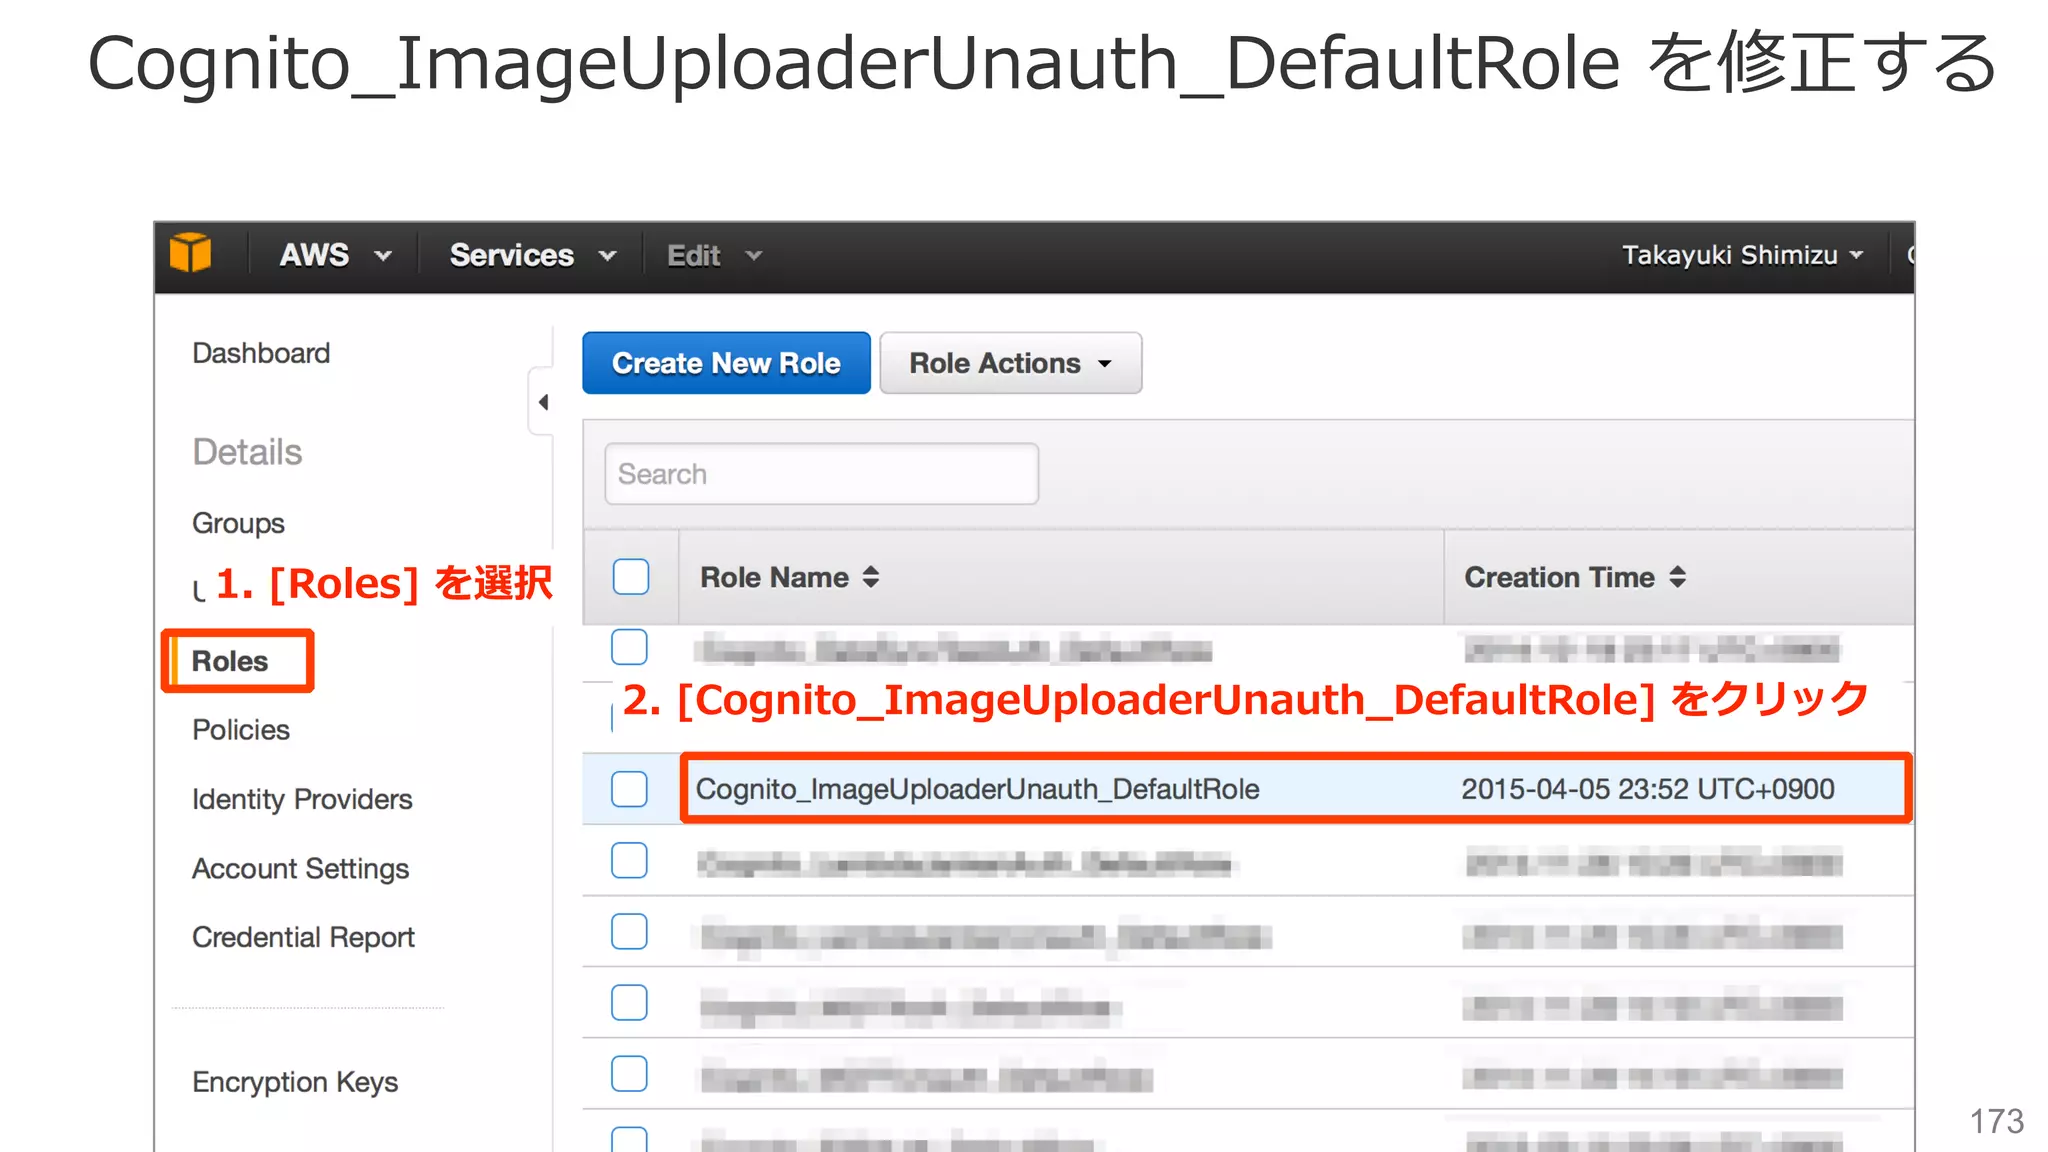
Task: Check the first blurred role row checkbox
Action: (629, 647)
